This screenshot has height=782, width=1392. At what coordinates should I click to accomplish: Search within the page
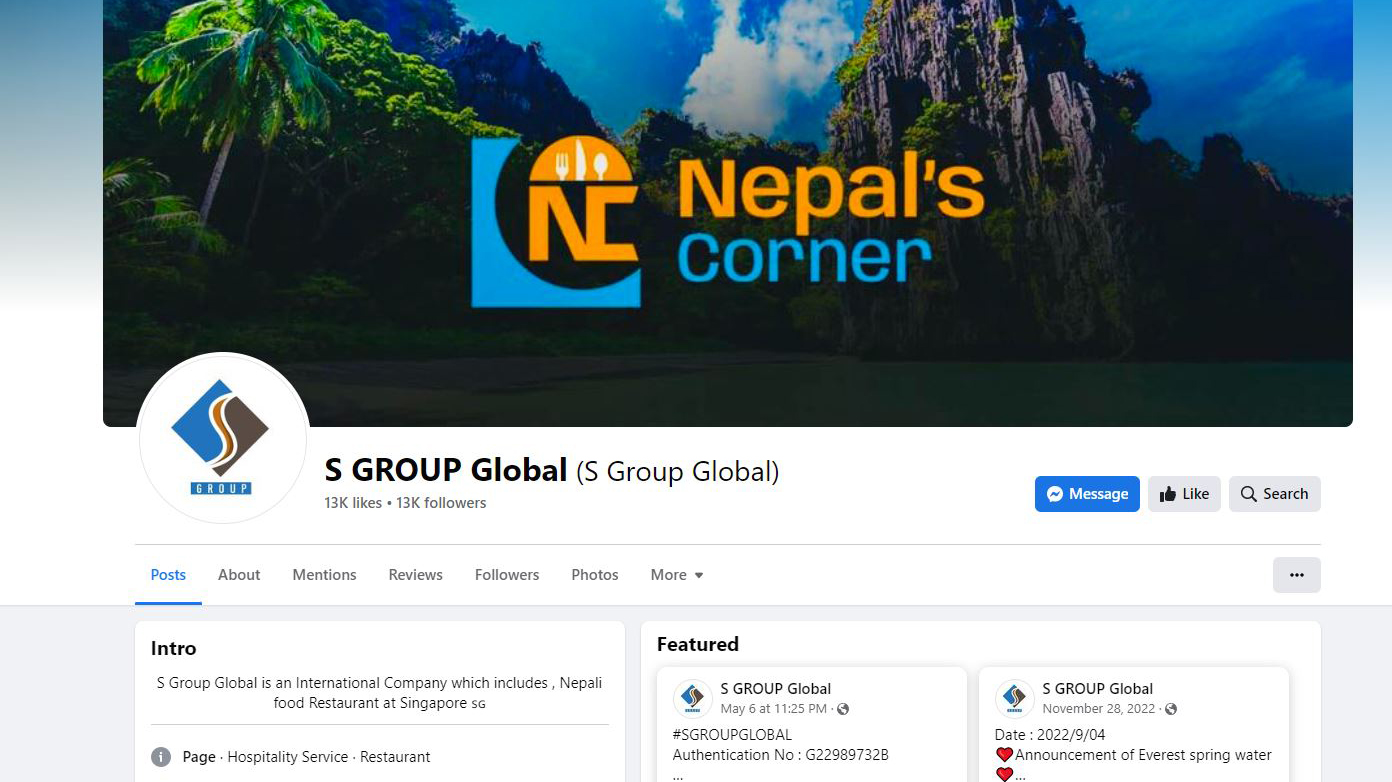coord(1275,494)
